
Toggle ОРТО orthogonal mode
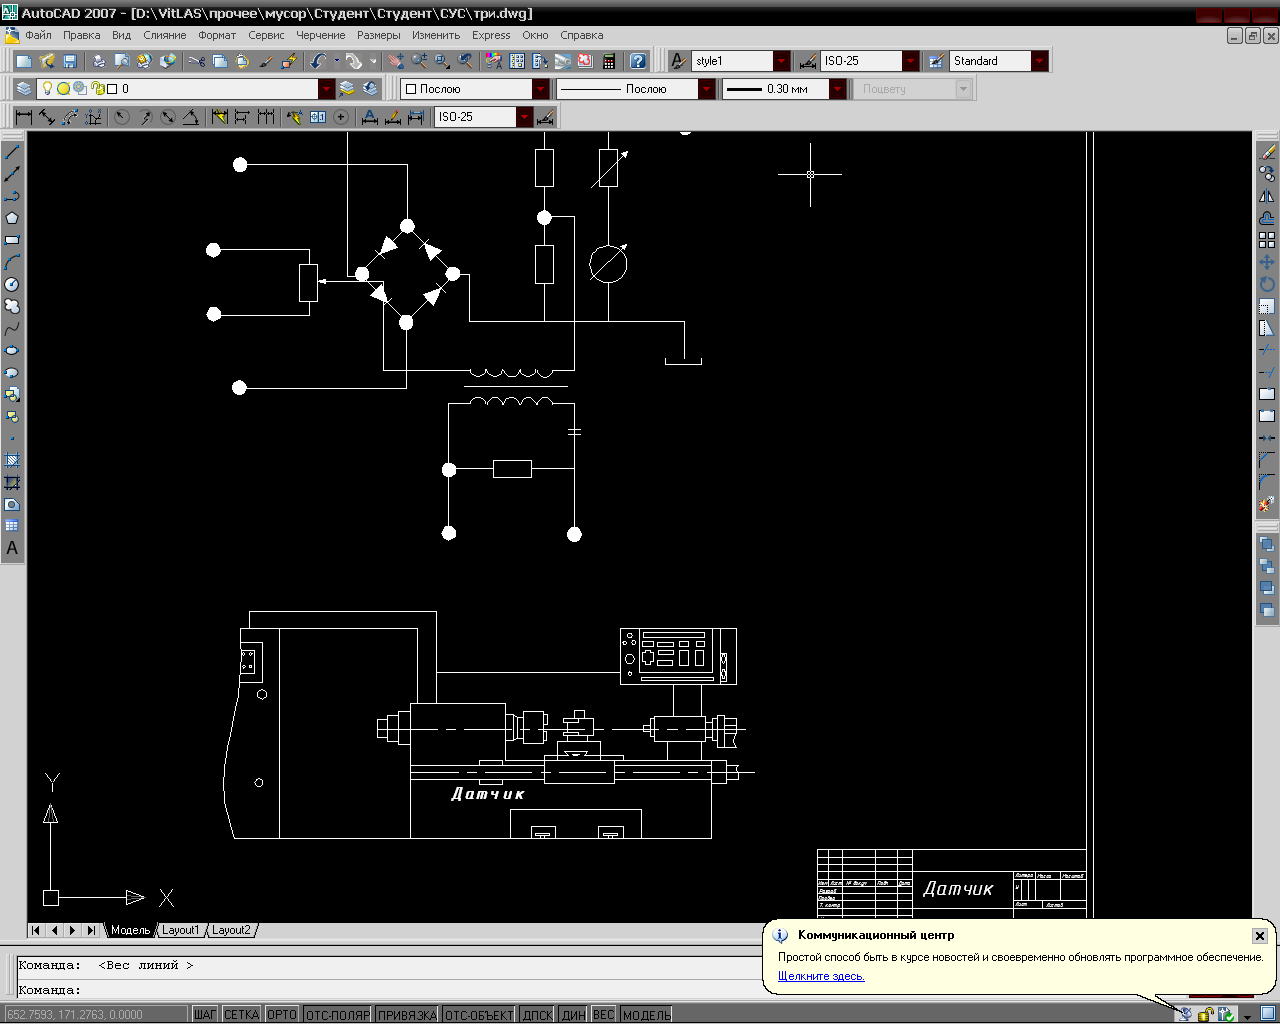coord(282,1014)
